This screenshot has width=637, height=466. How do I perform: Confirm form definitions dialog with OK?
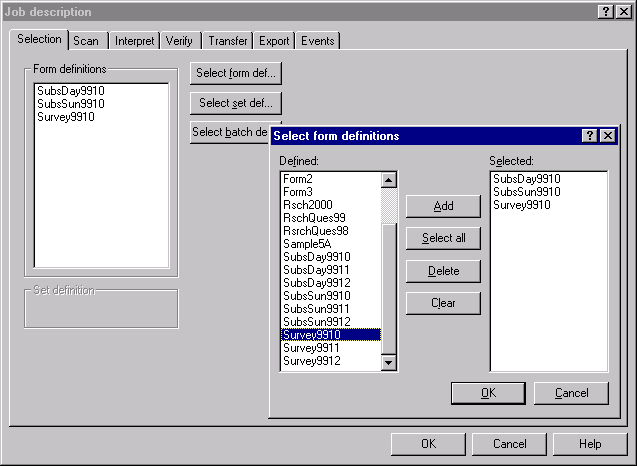coord(488,393)
